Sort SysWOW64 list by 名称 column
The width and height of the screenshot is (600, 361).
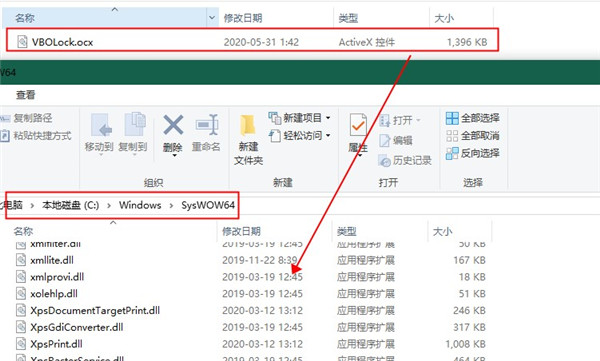pos(23,231)
